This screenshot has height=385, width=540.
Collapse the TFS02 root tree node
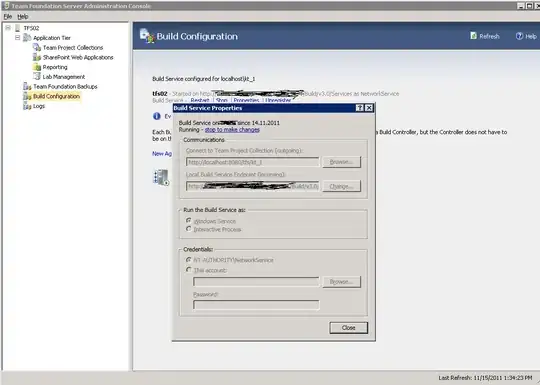point(8,28)
